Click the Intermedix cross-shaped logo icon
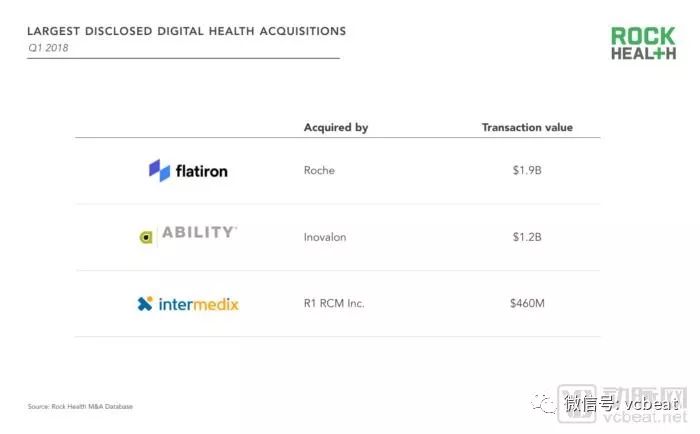This screenshot has width=700, height=434. tap(145, 303)
